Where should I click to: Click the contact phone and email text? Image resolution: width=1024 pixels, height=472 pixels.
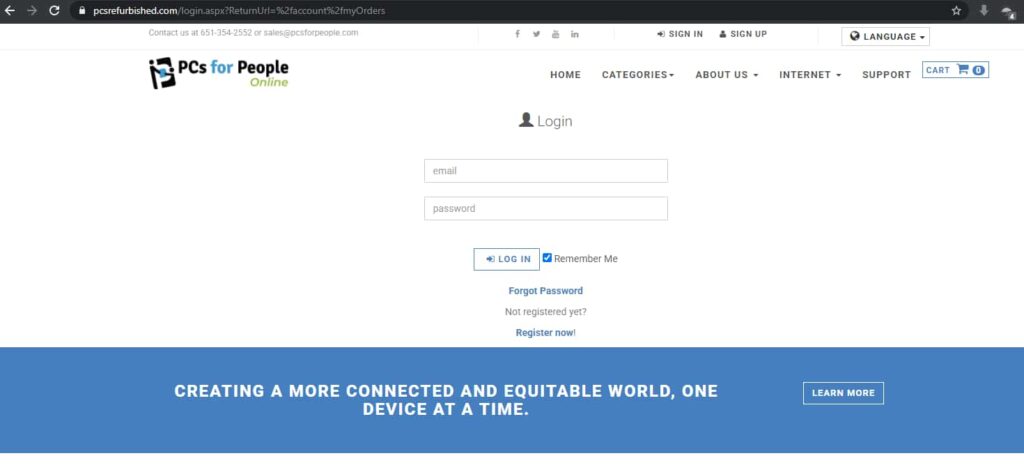[x=253, y=33]
